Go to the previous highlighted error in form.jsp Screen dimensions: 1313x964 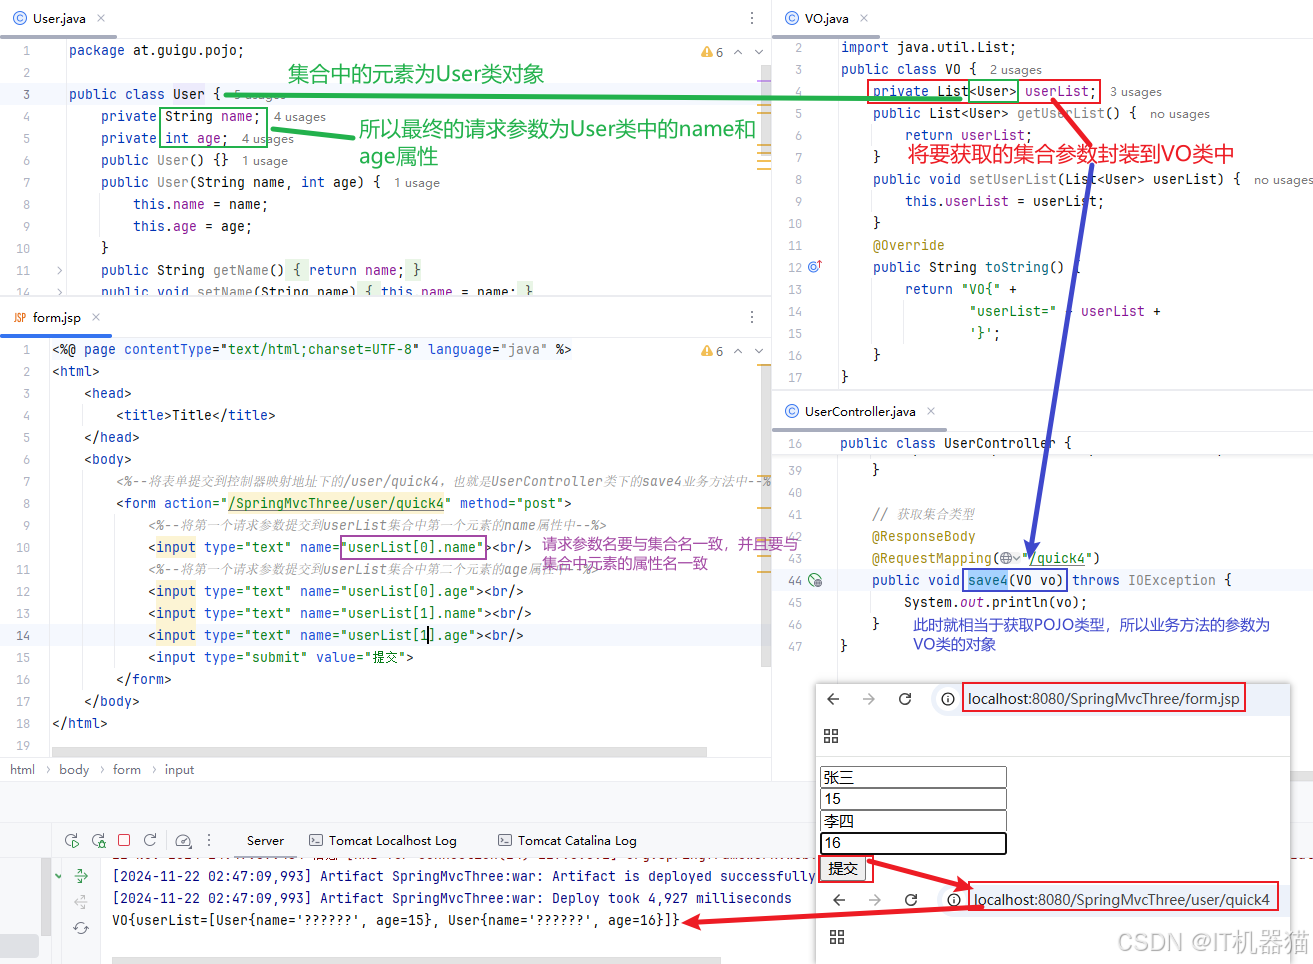tap(738, 351)
